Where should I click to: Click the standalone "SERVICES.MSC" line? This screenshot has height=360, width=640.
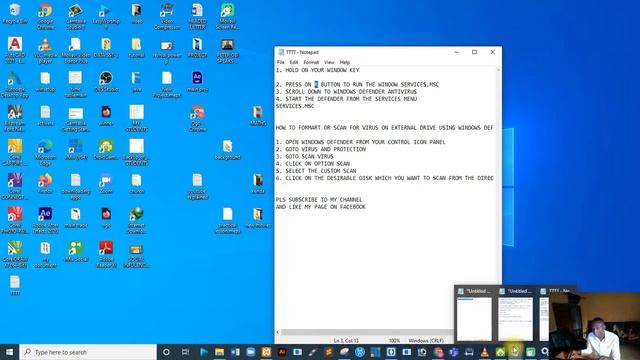[x=295, y=106]
